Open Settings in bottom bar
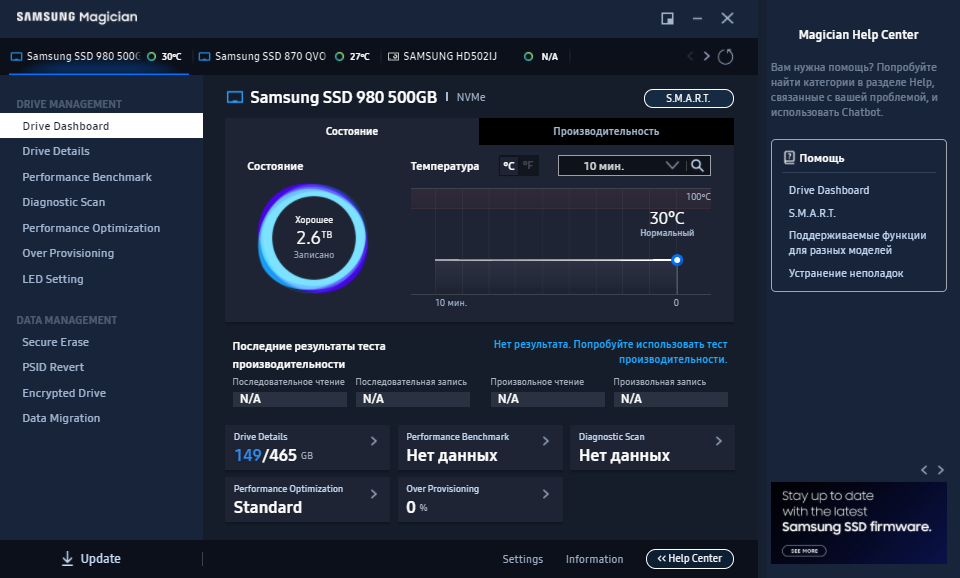Viewport: 960px width, 578px height. 522,558
